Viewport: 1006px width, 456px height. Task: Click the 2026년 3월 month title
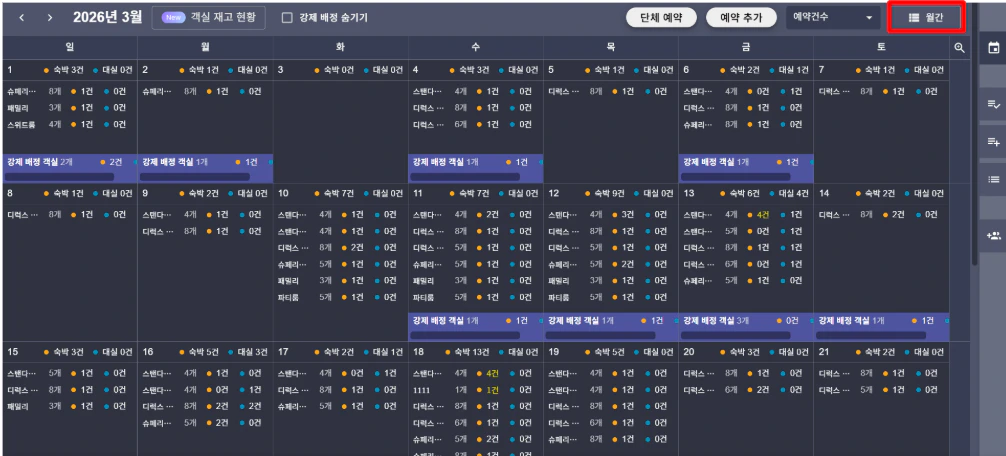pos(107,17)
